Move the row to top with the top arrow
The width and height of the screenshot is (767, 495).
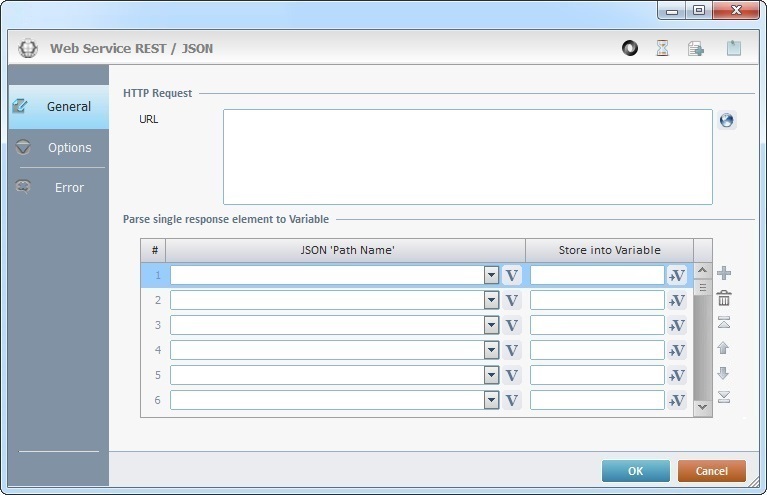tap(724, 322)
